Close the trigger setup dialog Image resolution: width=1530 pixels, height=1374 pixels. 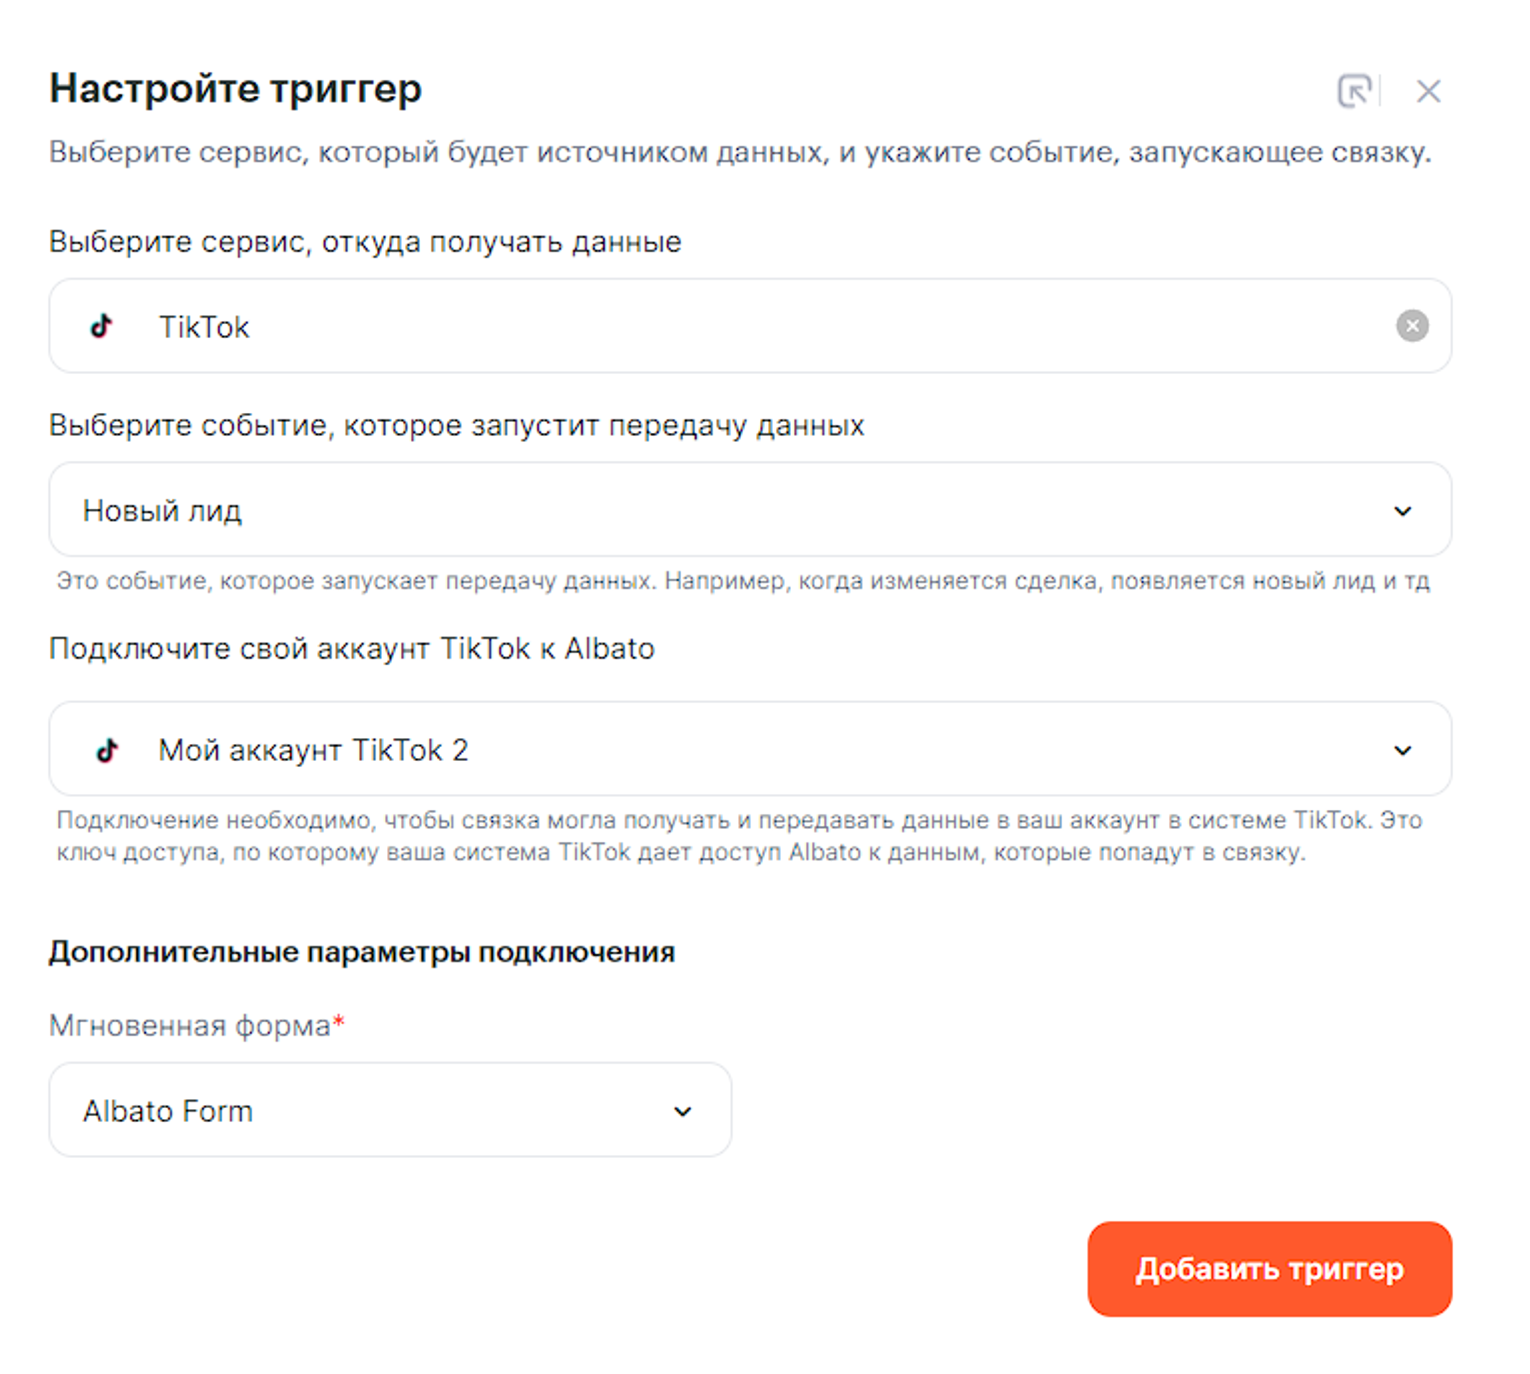[x=1428, y=92]
